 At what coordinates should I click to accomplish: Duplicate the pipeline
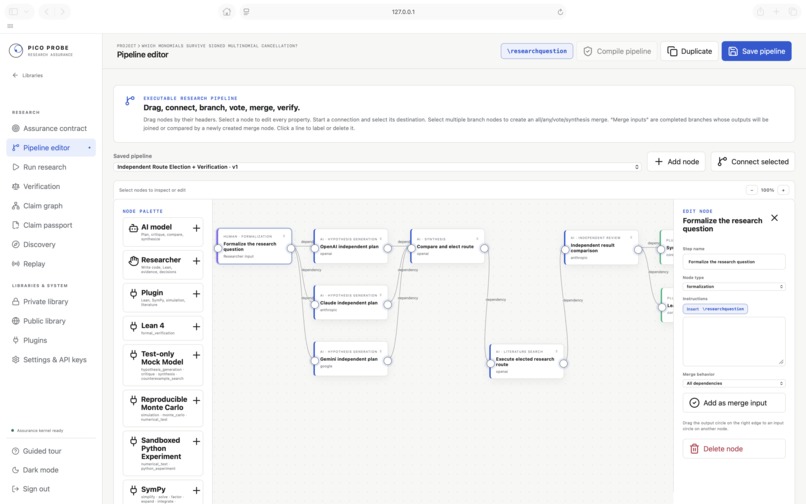[x=689, y=51]
